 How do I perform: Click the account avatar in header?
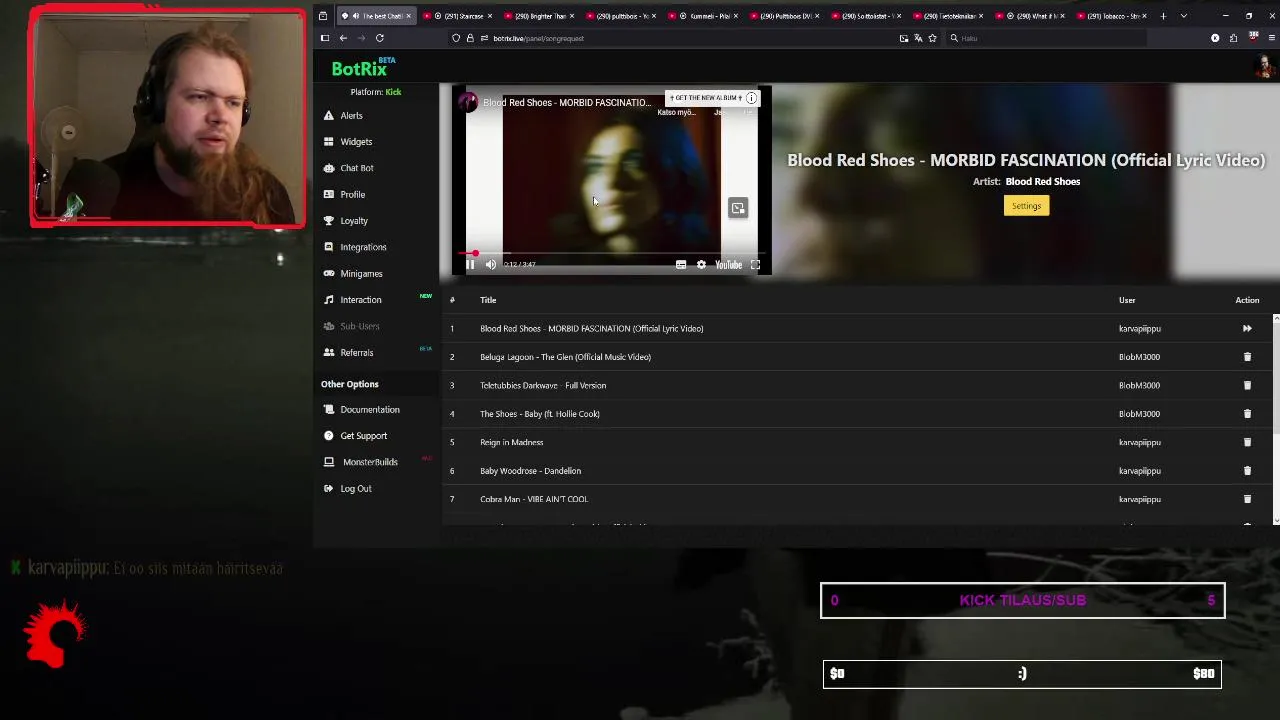coord(1265,67)
